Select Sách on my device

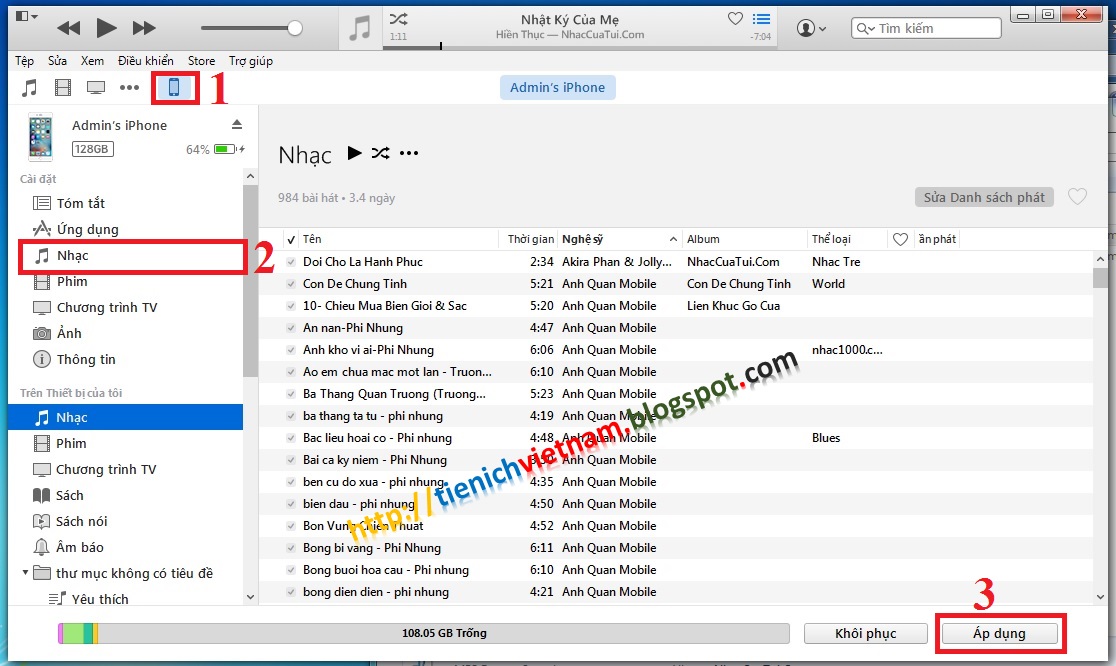tap(70, 495)
